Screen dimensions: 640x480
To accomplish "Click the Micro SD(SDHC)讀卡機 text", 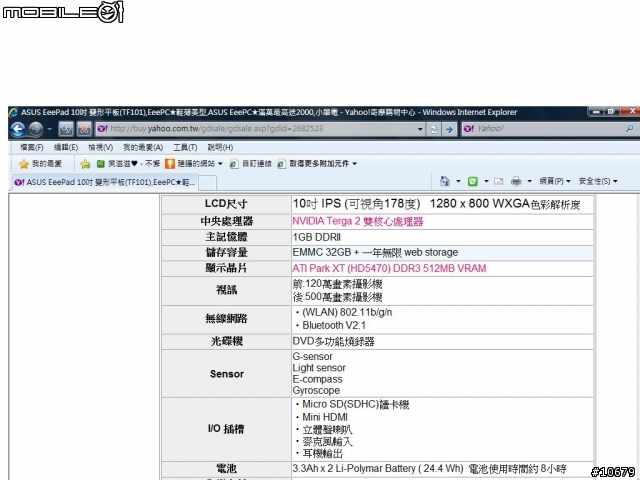I will 356,404.
